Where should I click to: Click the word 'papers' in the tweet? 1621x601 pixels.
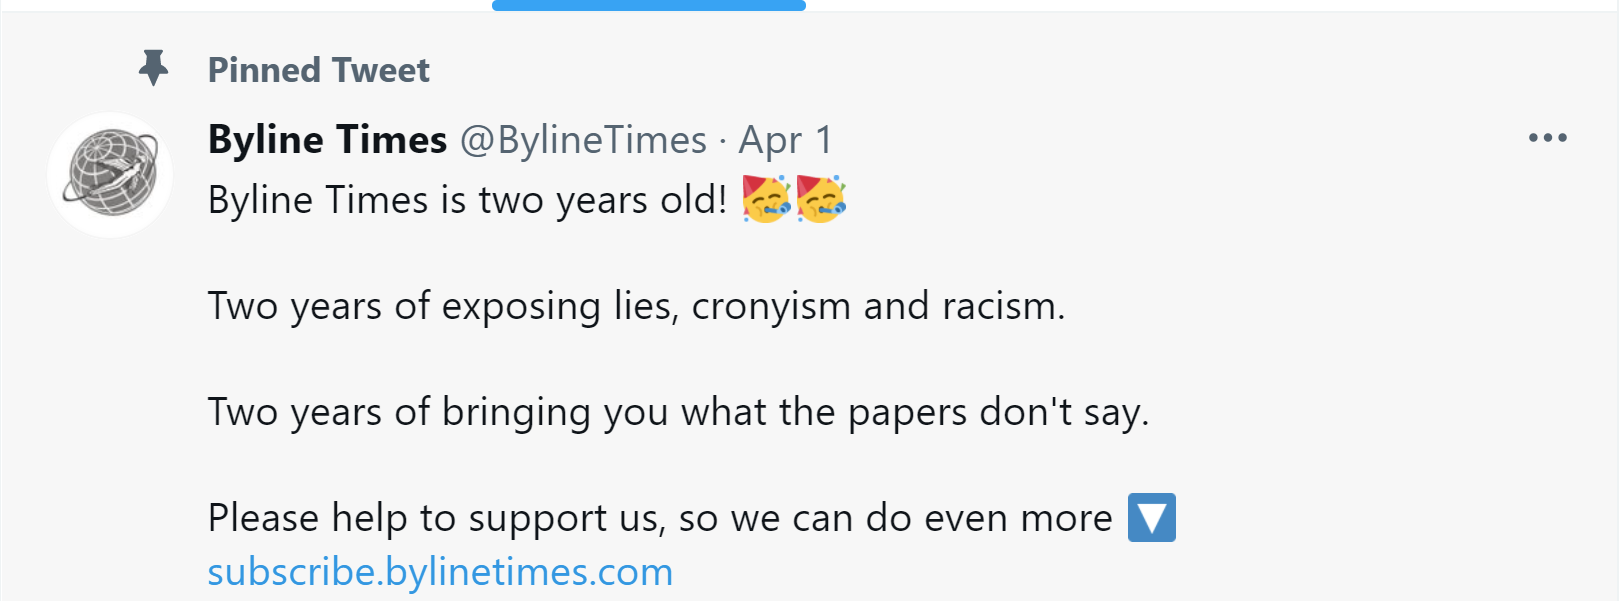[907, 412]
